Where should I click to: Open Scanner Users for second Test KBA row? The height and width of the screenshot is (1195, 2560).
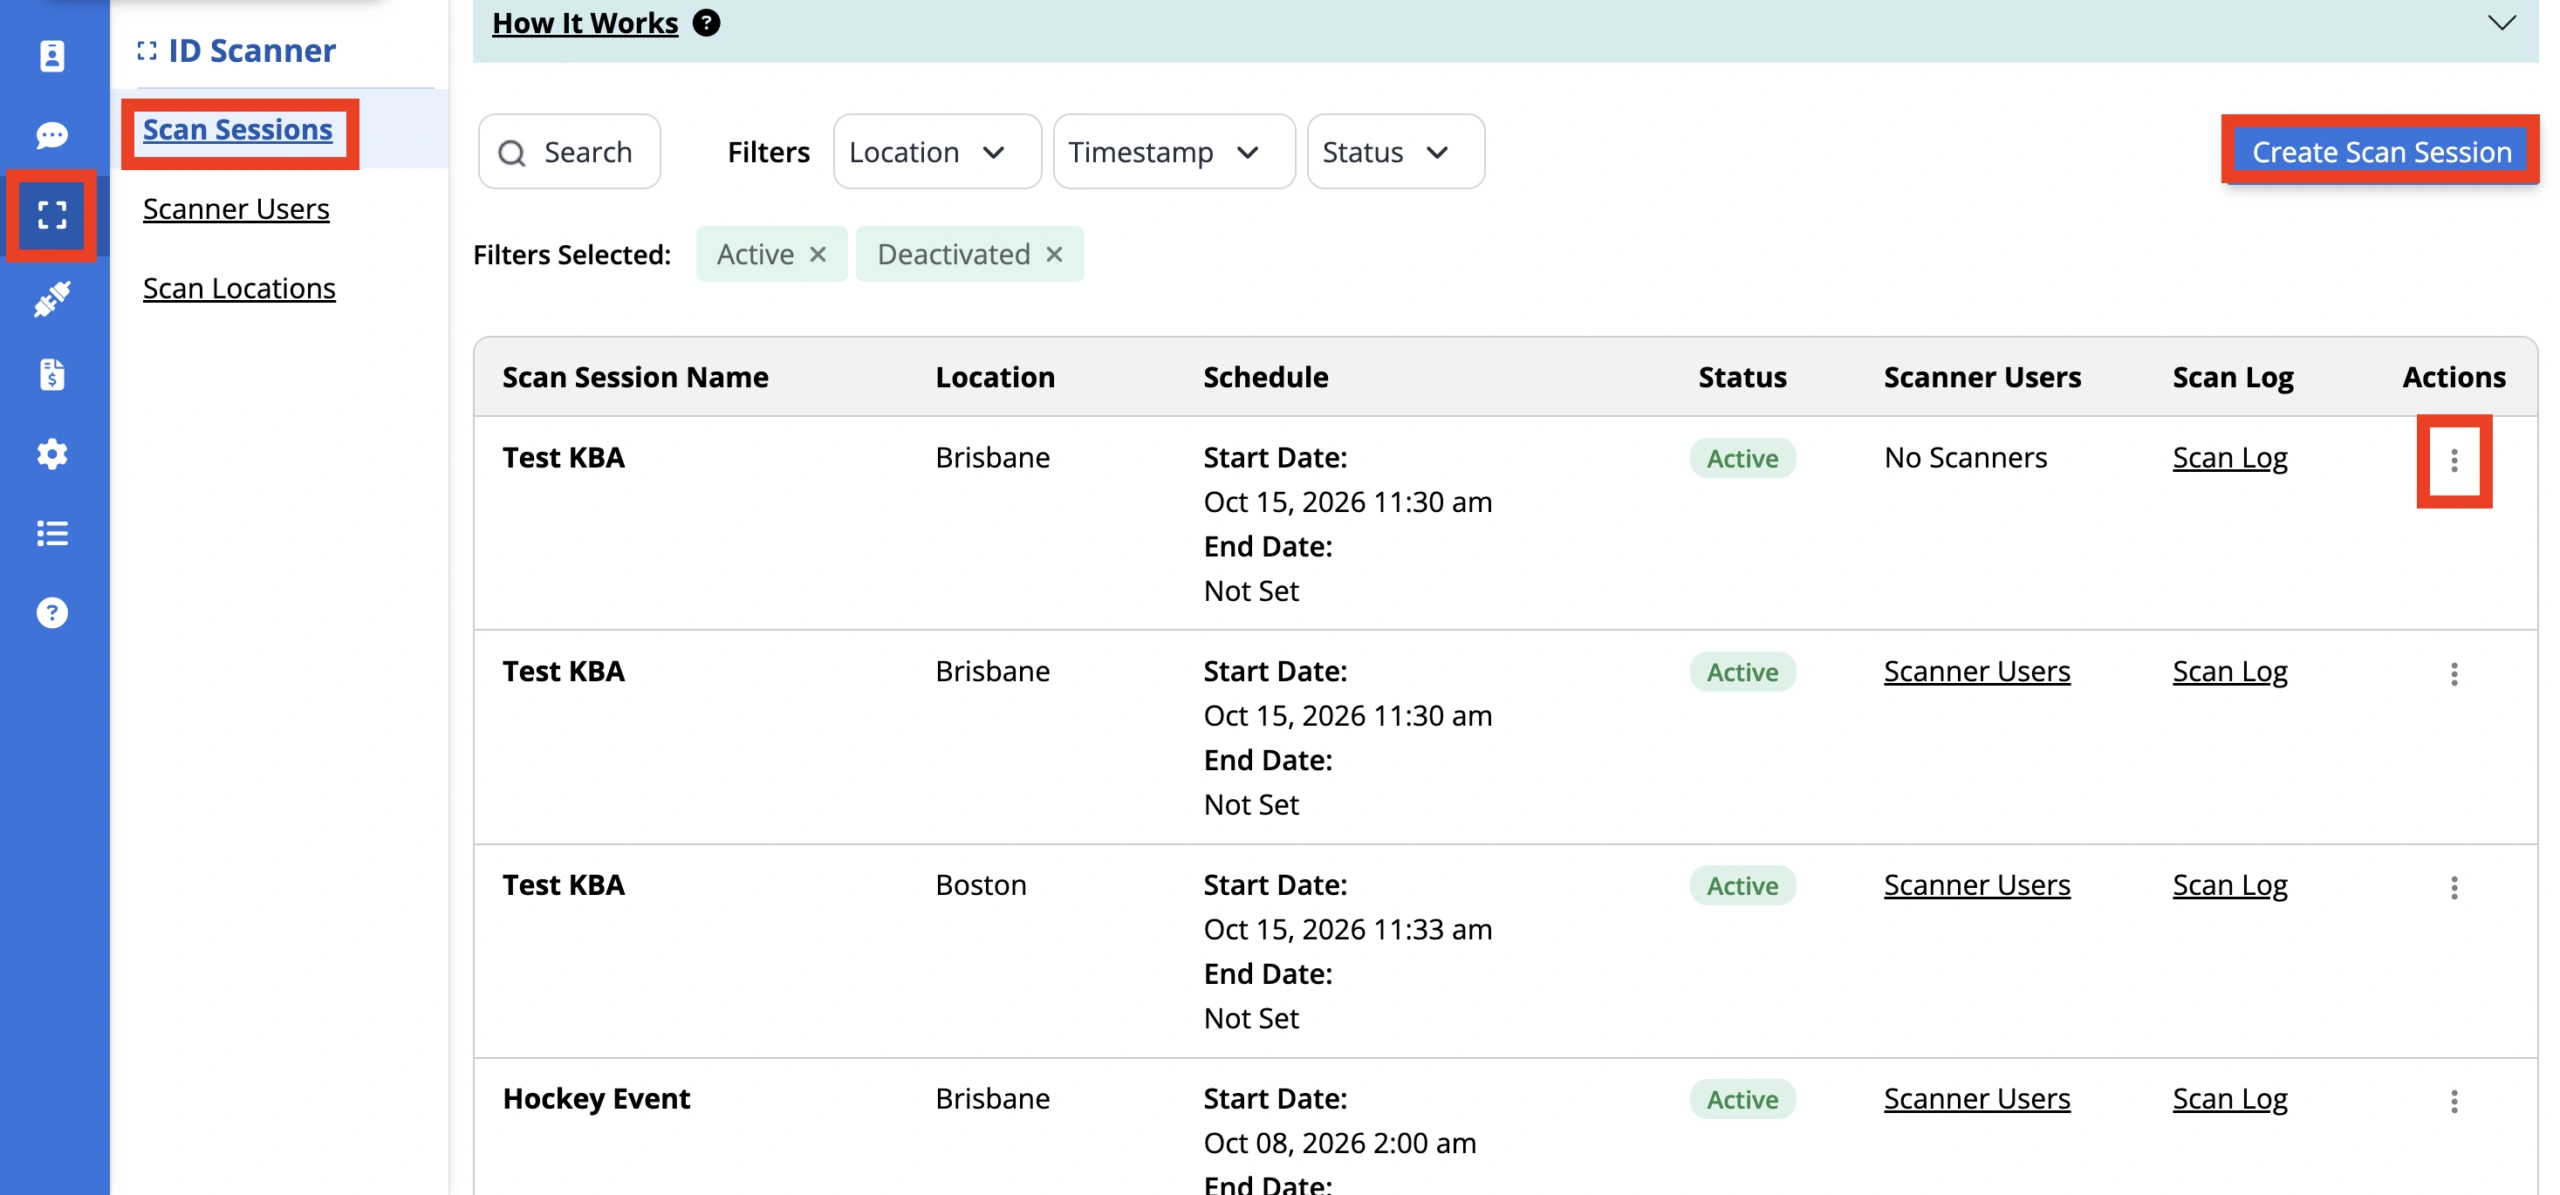tap(1976, 671)
